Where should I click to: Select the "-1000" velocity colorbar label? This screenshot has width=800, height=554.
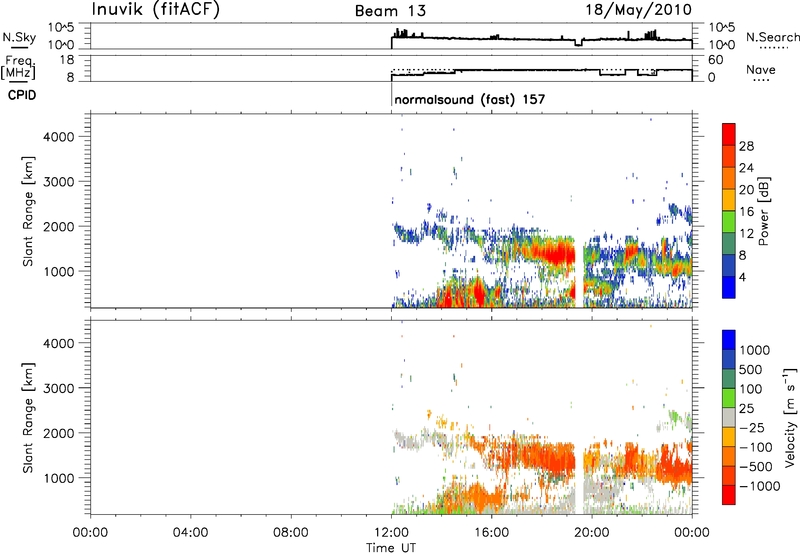(x=759, y=486)
